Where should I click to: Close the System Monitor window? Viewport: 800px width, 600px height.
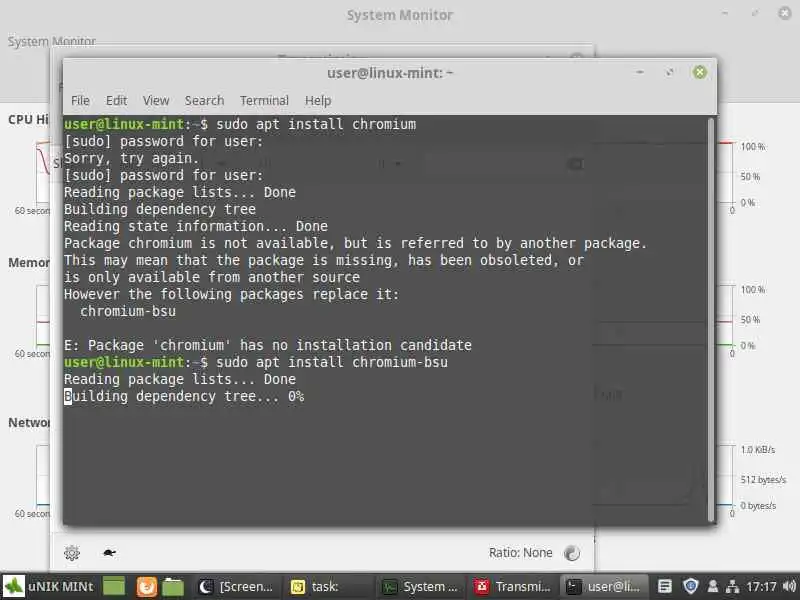coord(785,13)
